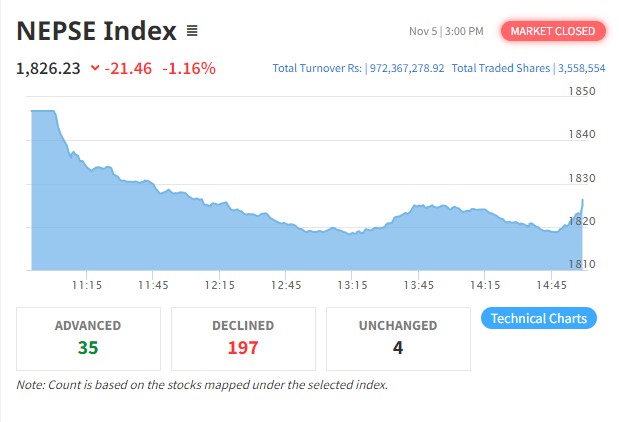Click the 11:15 time axis label

(87, 285)
